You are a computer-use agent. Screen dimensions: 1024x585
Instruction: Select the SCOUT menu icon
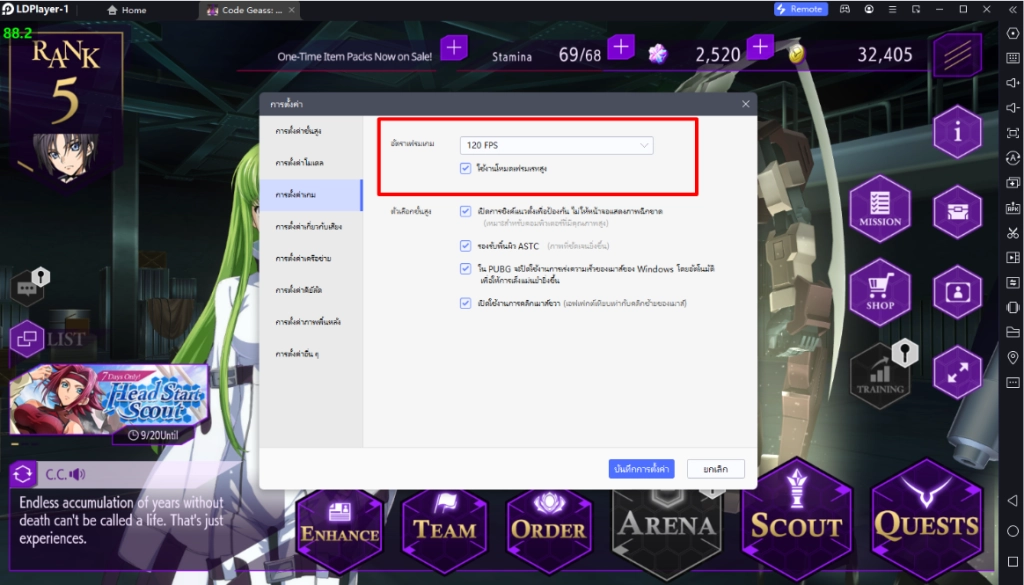(797, 520)
